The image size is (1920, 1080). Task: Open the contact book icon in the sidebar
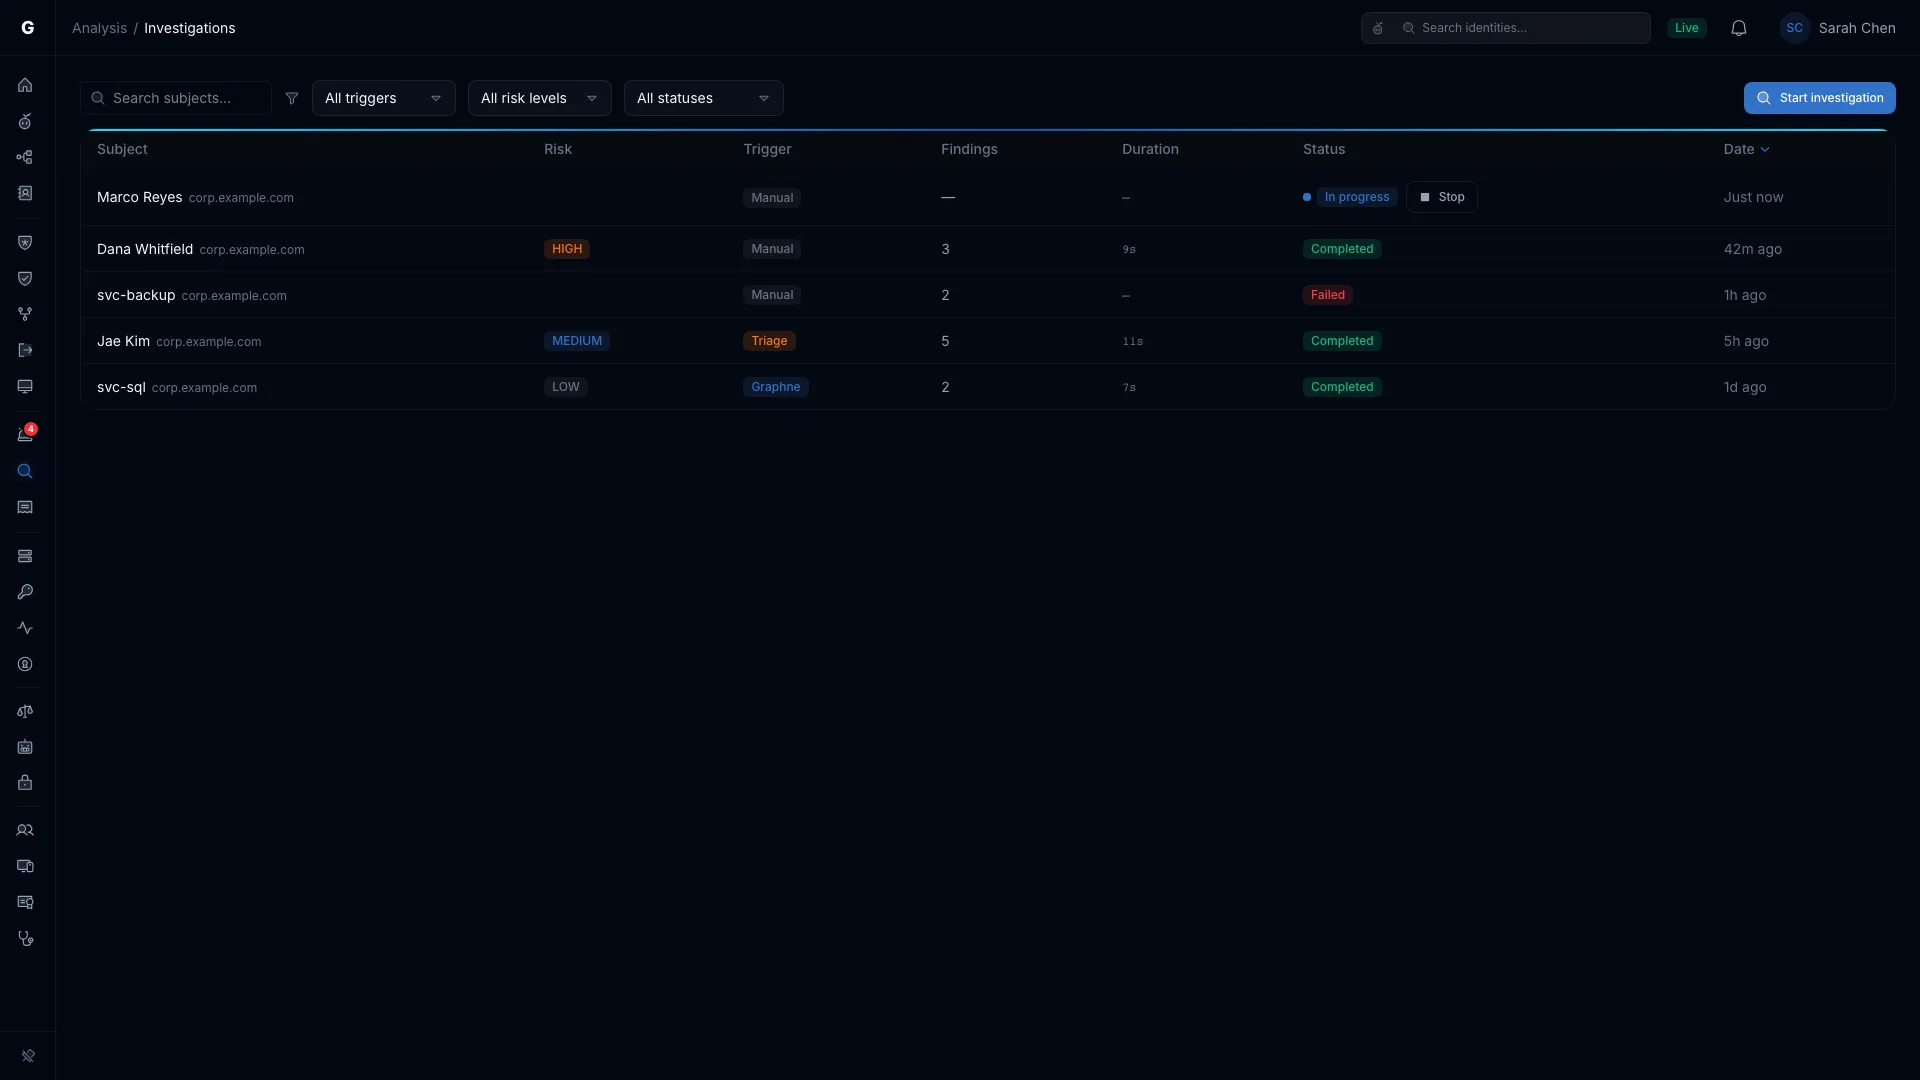click(25, 193)
